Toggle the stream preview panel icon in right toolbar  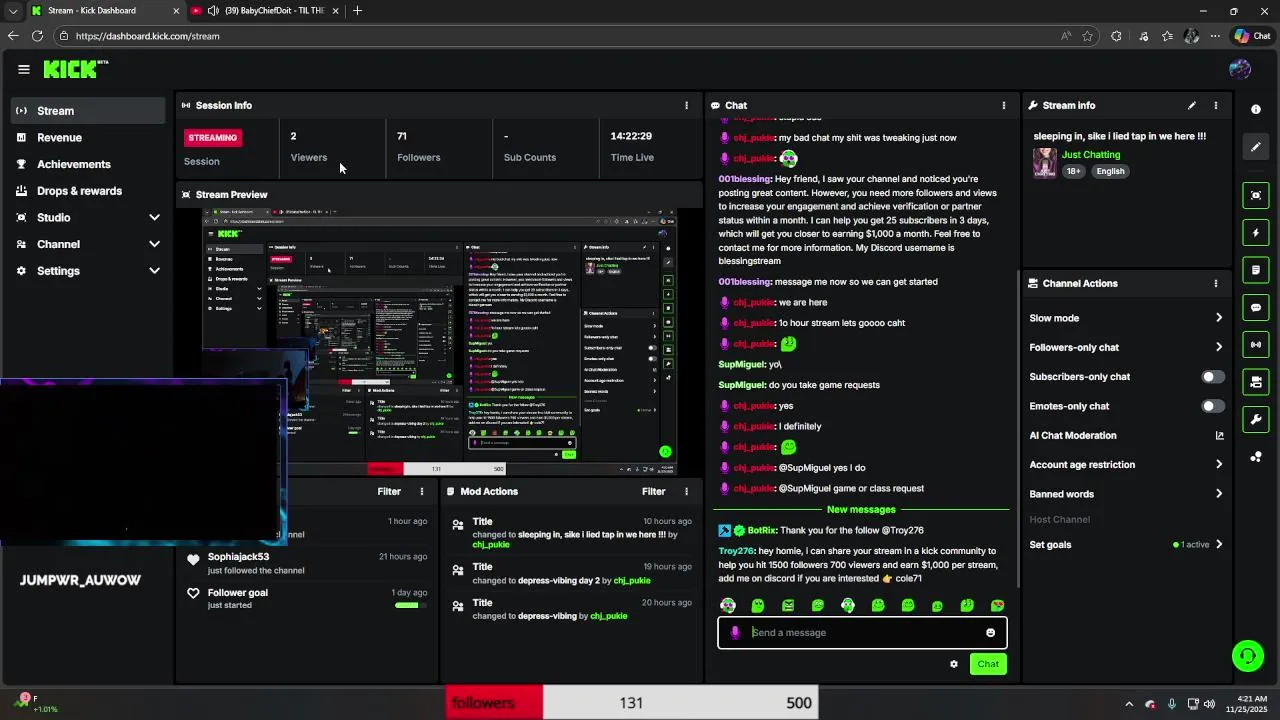tap(1256, 195)
